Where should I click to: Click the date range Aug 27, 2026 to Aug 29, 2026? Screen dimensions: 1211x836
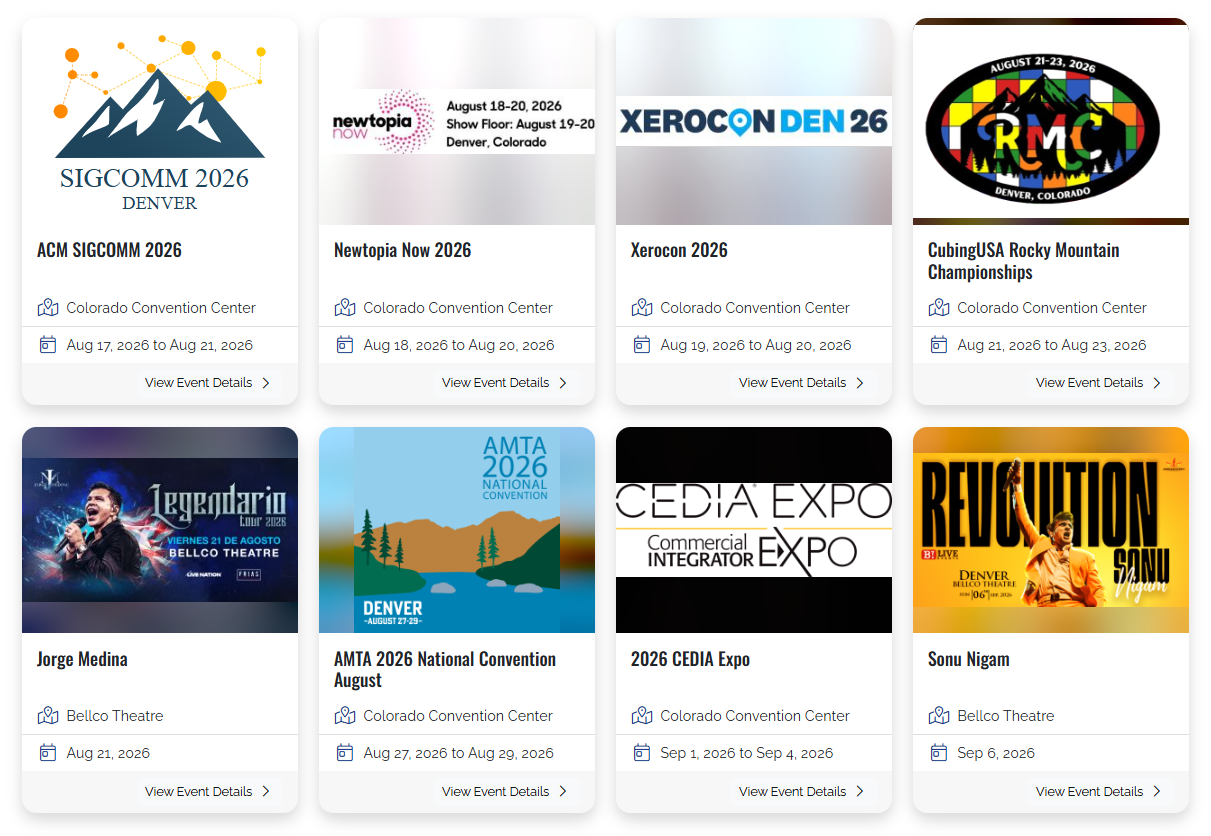pyautogui.click(x=459, y=753)
